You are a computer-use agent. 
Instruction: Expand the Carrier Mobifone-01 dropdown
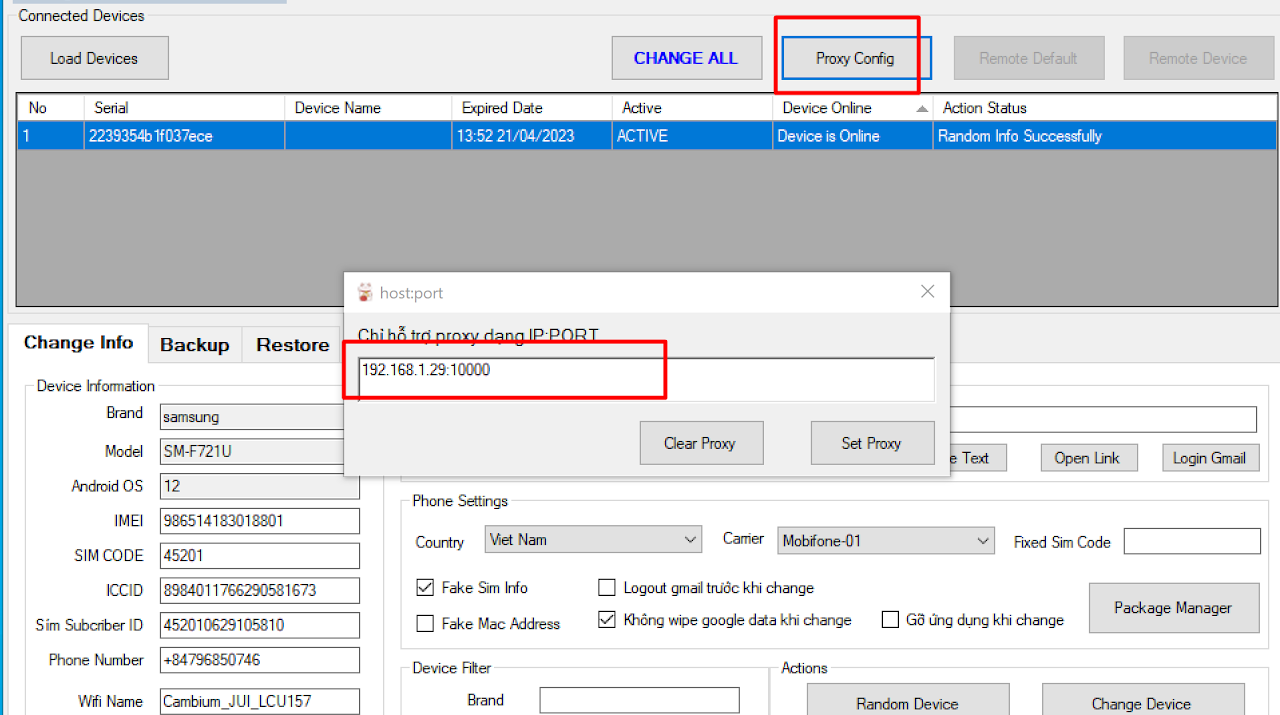coord(886,541)
